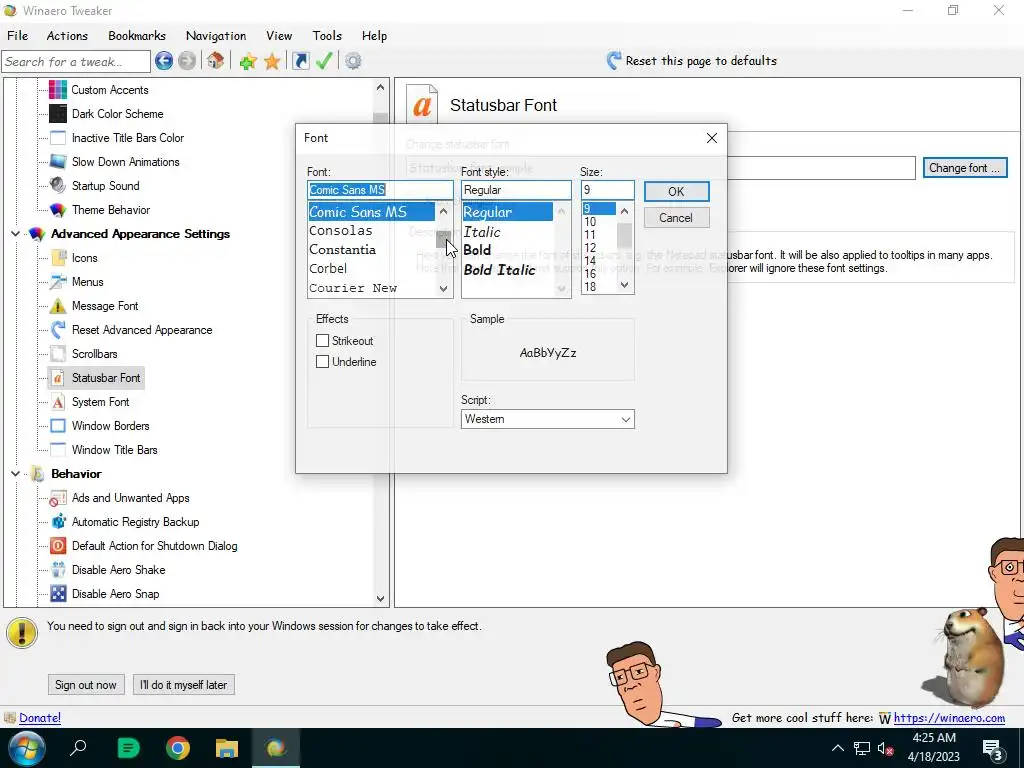Click the Menus tree icon

click(58, 281)
